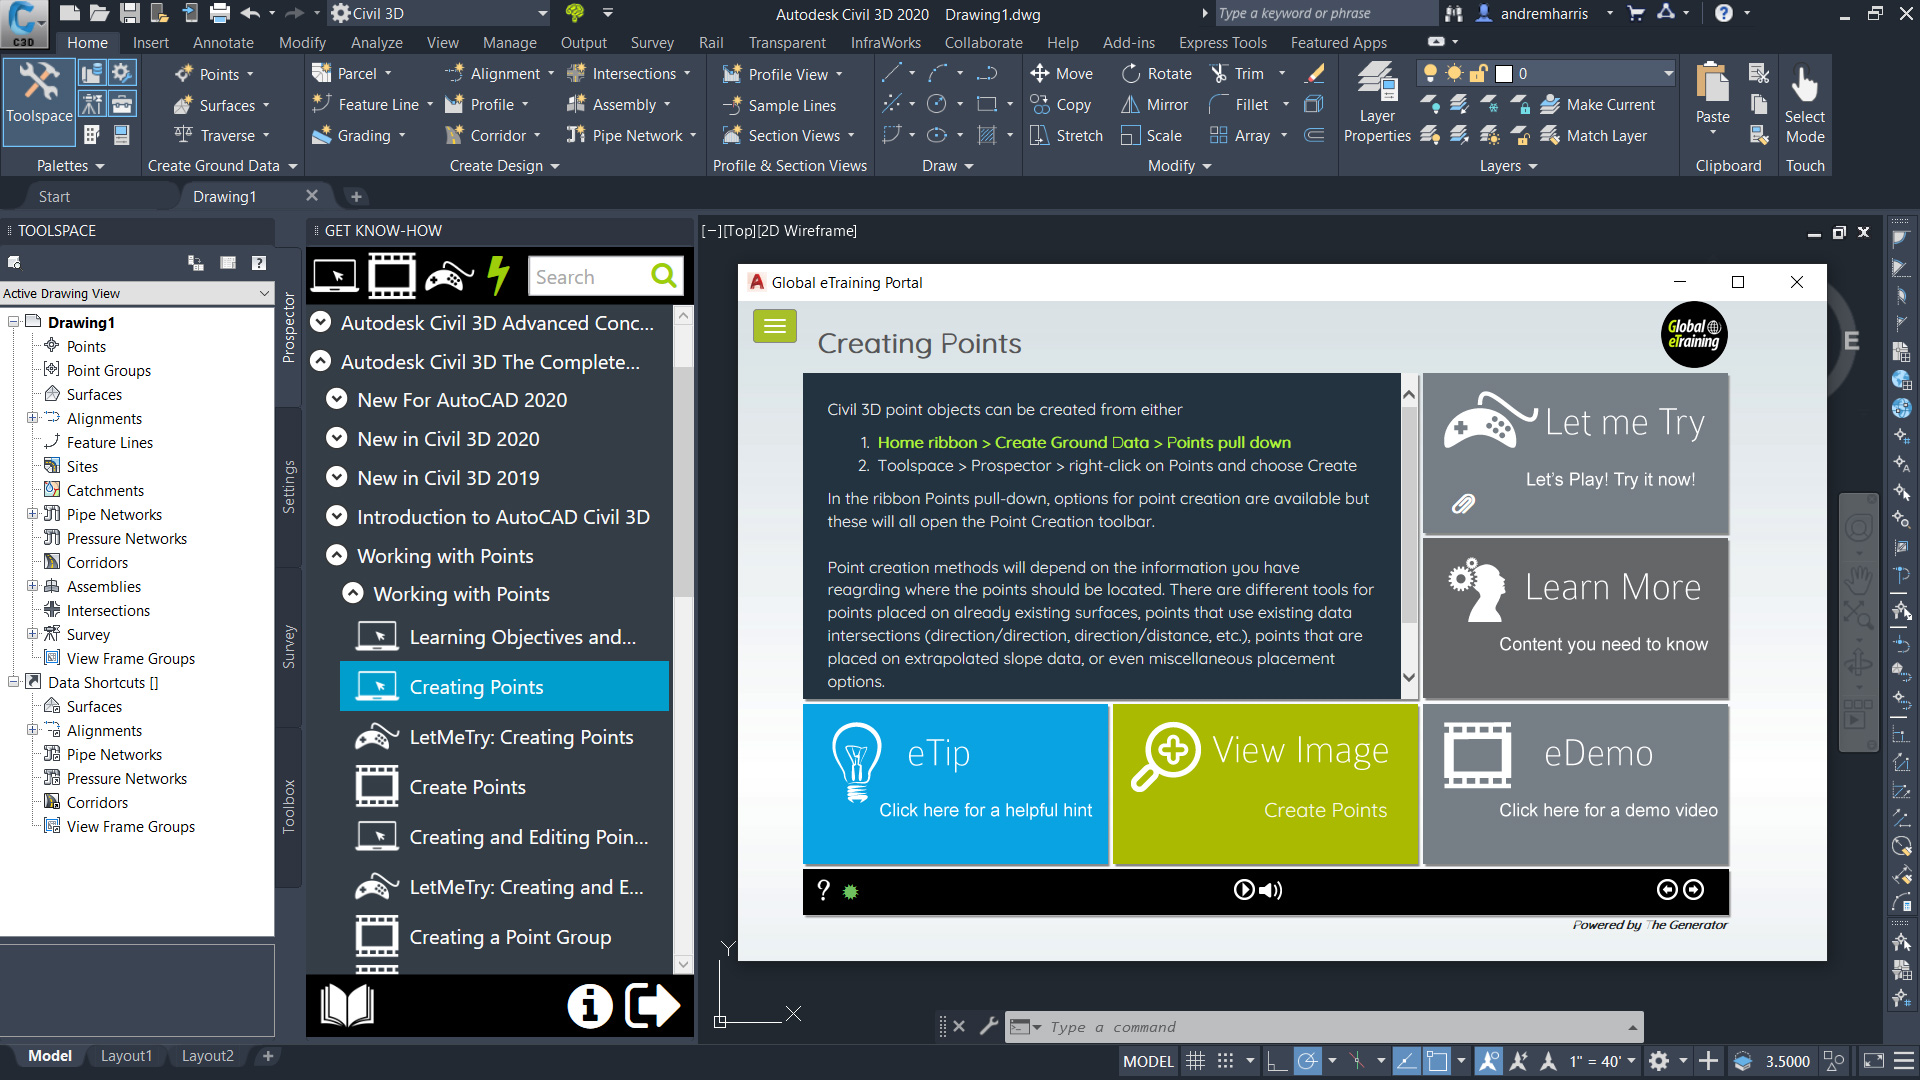Toggle the grid display in status bar
The width and height of the screenshot is (1920, 1080).
click(x=1195, y=1061)
